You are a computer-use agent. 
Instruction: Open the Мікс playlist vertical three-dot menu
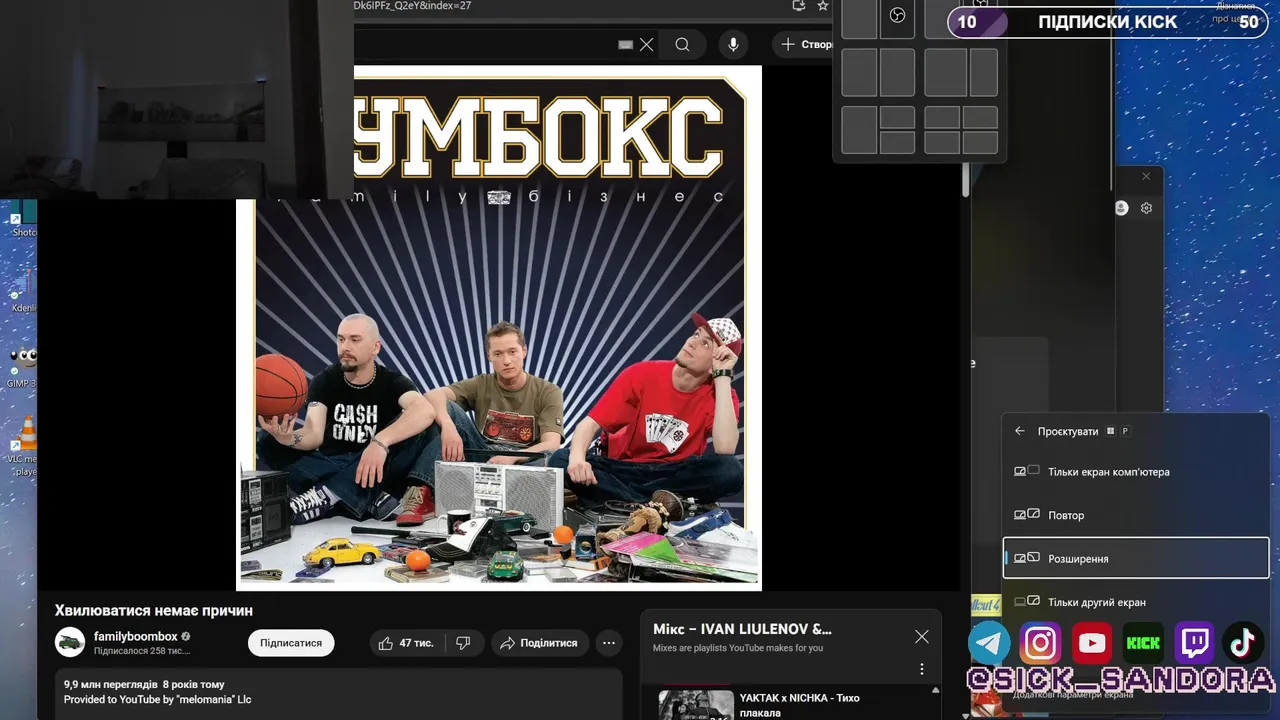[922, 669]
